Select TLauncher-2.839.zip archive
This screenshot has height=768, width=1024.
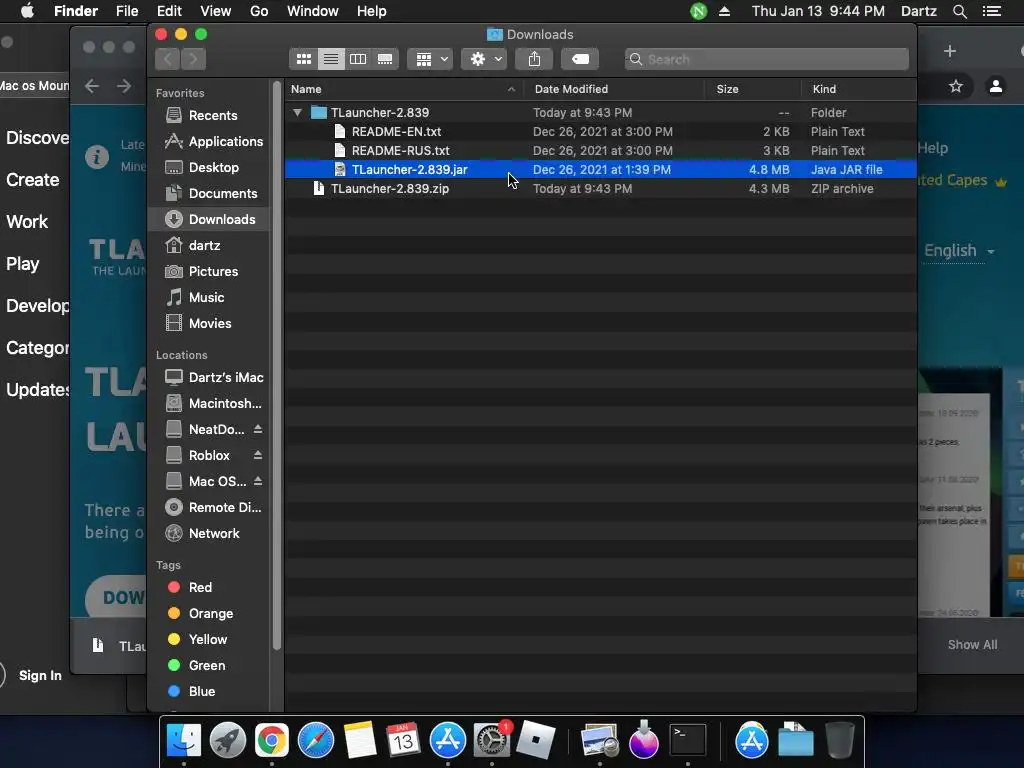tap(601, 188)
